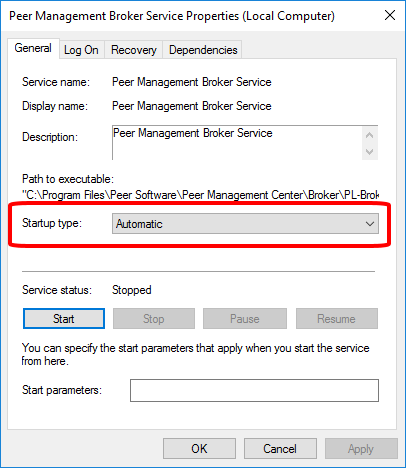Switch to the Log On tab
Screen dimensions: 406x468
(x=81, y=50)
